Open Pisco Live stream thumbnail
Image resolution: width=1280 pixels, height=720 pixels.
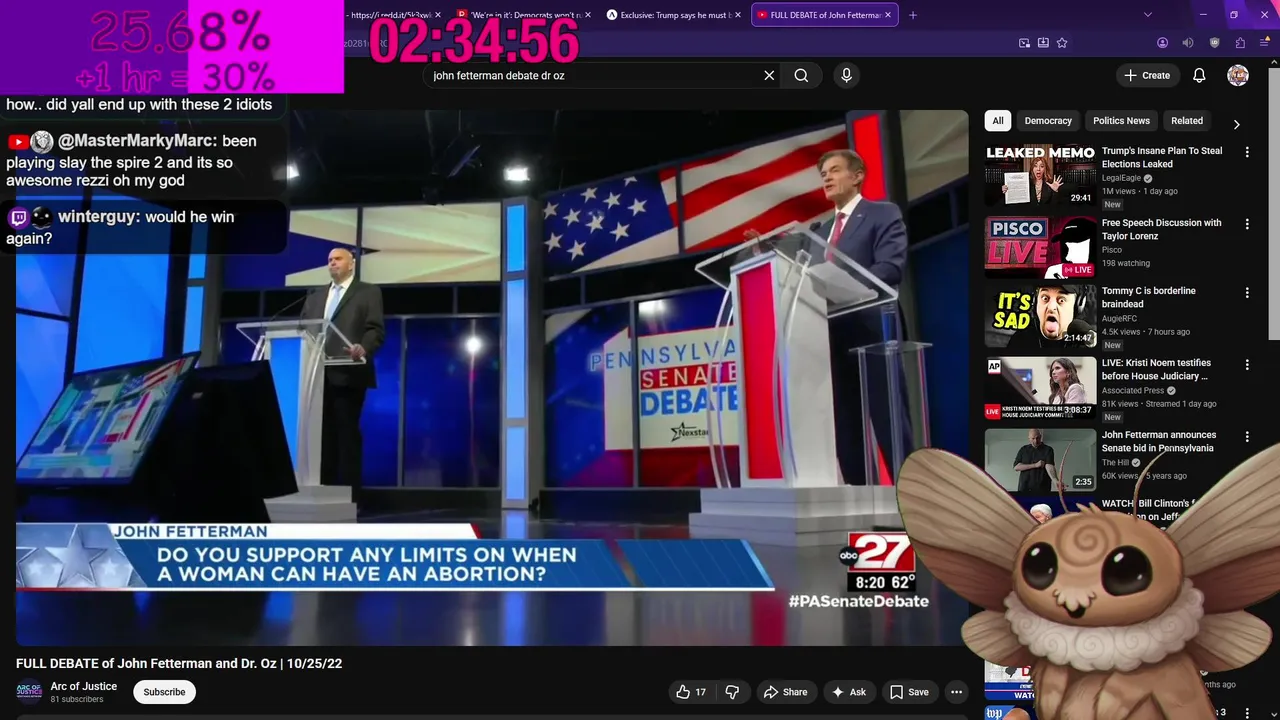click(1040, 246)
